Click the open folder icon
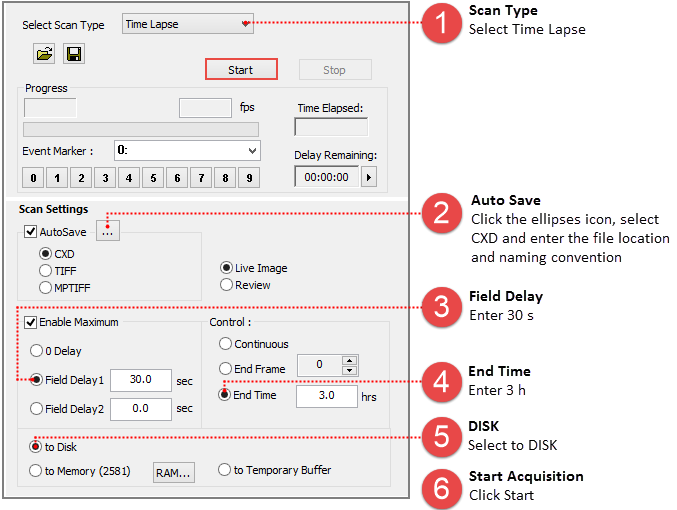This screenshot has width=677, height=510. (43, 53)
